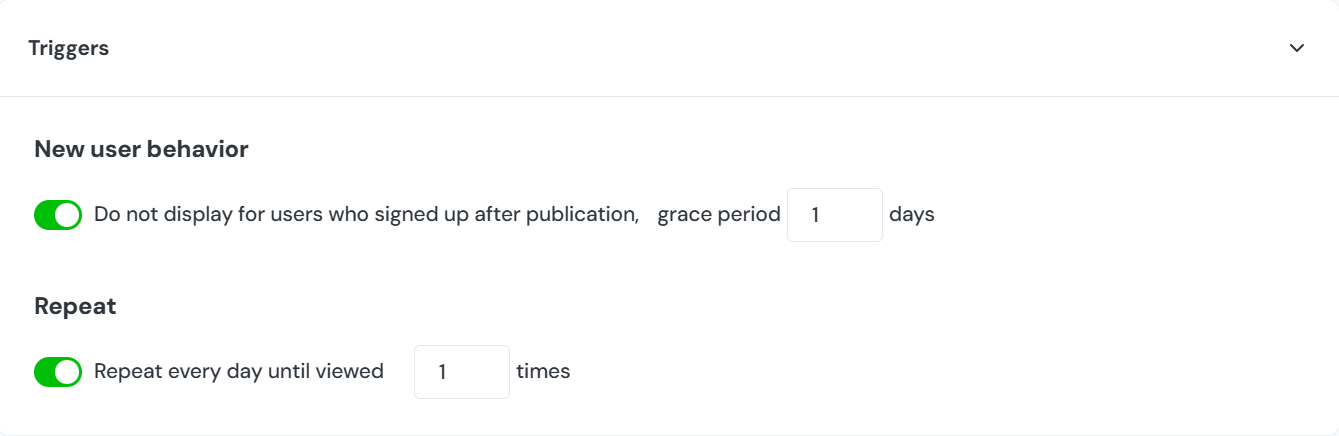1339x436 pixels.
Task: Click the input box before 'times'
Action: coord(461,372)
